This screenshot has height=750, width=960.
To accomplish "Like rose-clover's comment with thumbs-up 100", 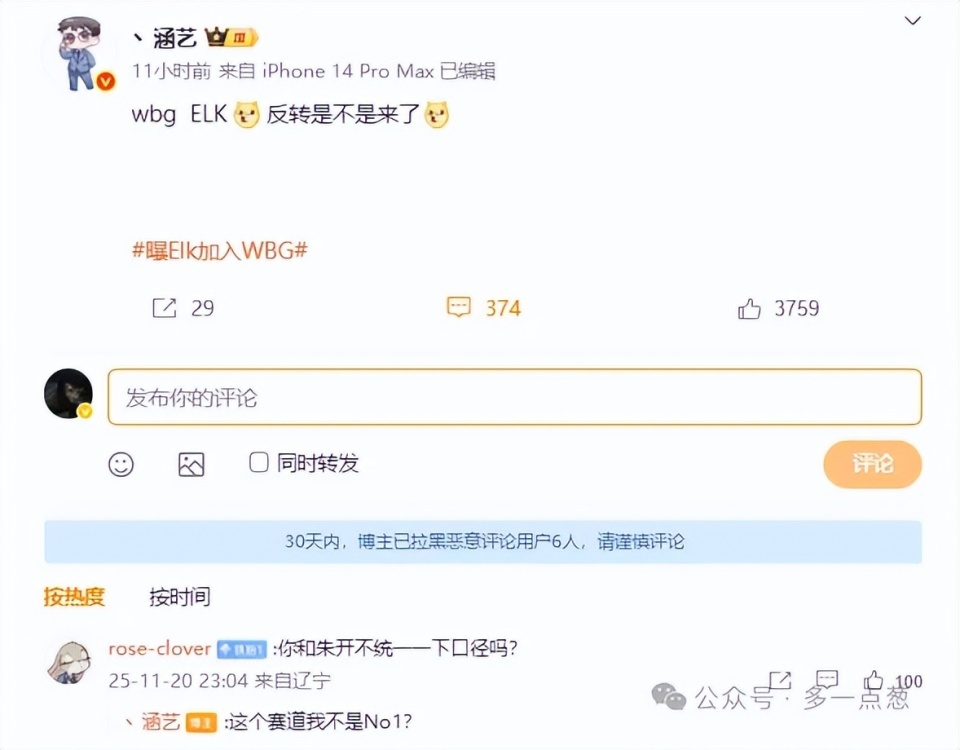I will 873,680.
